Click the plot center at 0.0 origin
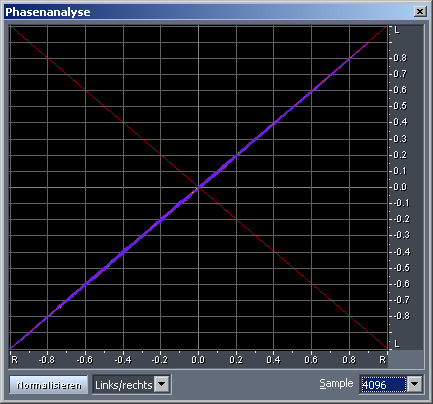 coord(198,187)
